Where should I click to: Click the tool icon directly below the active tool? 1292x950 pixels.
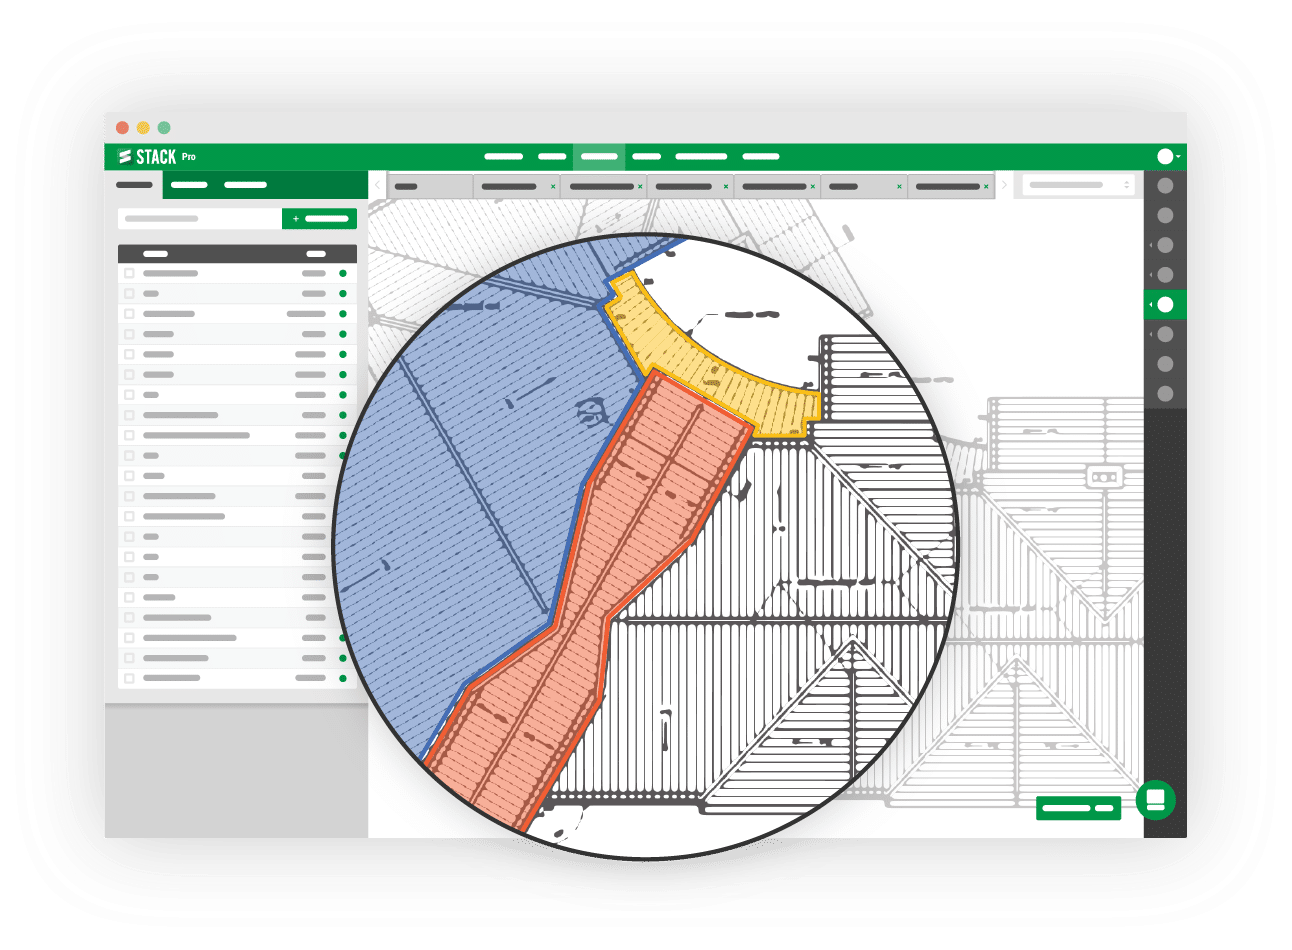[1164, 332]
